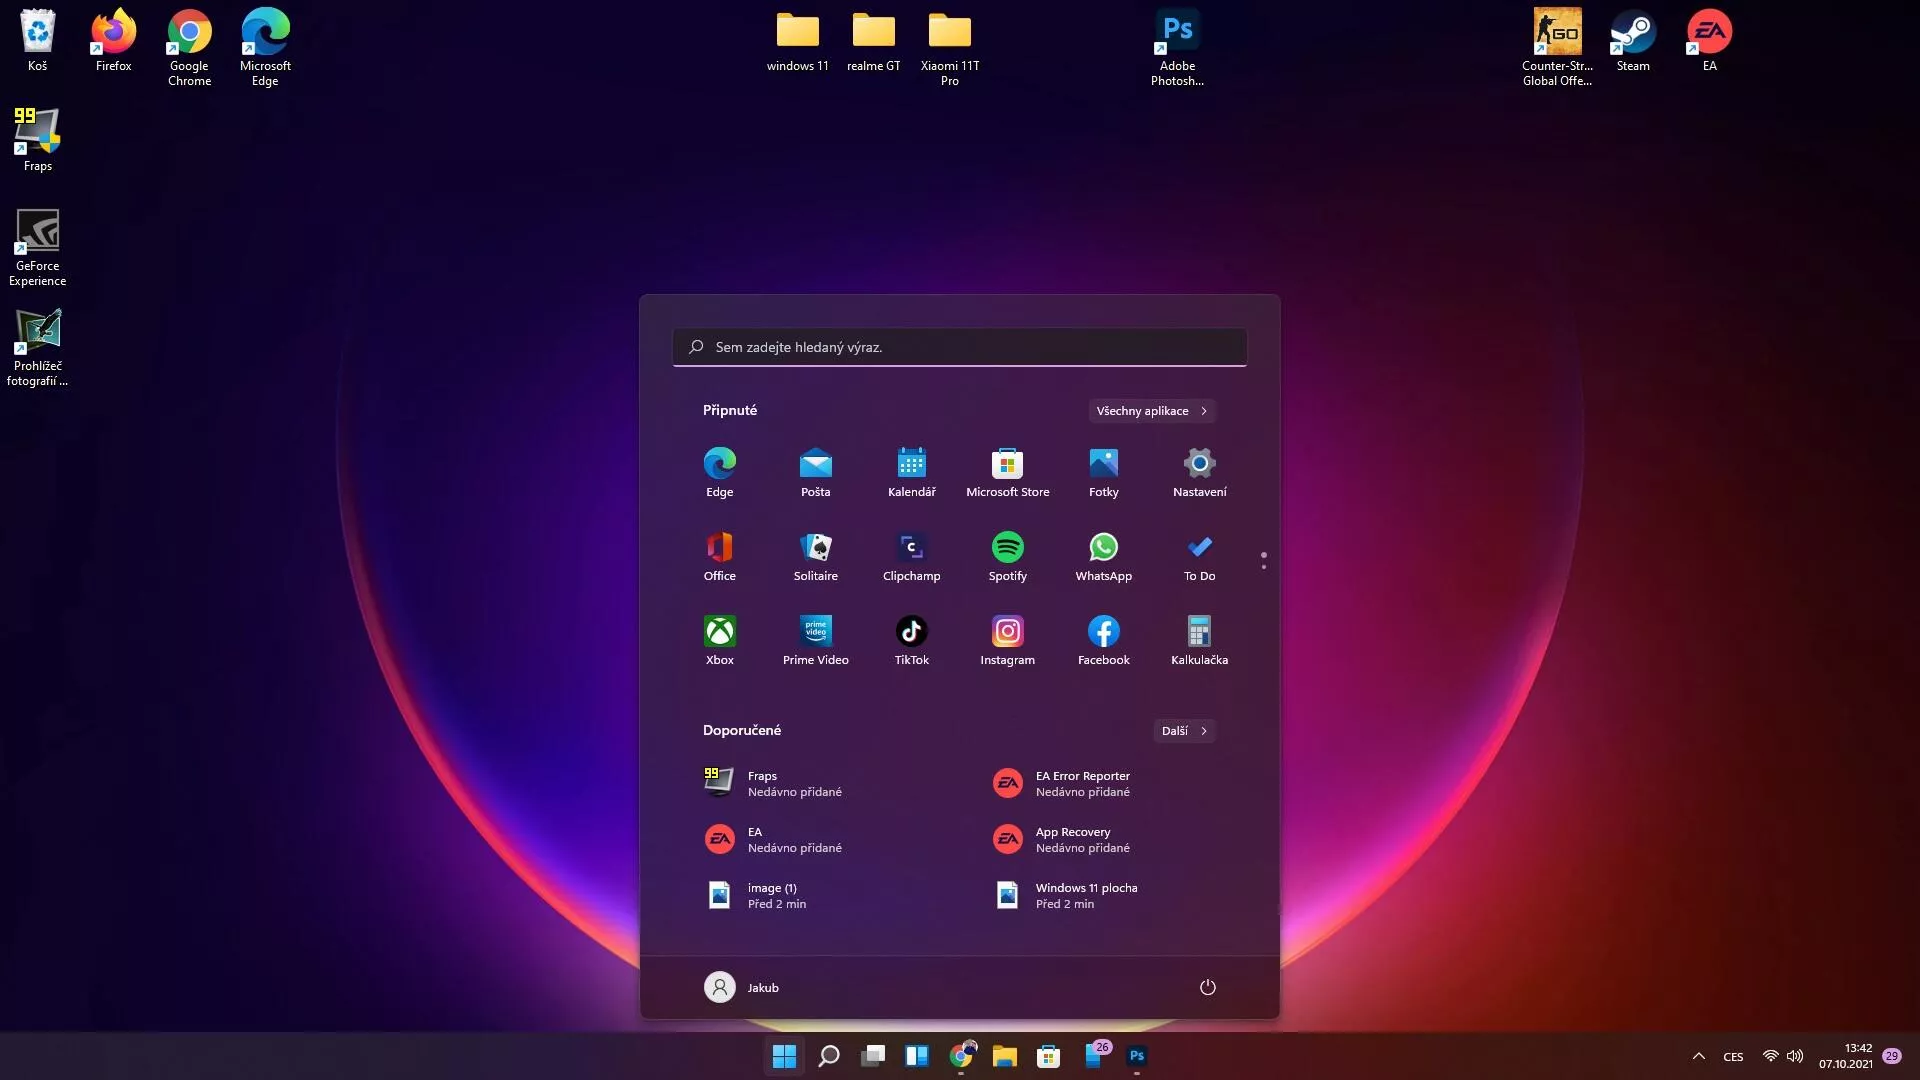Select Counter-Strike Global Offensive shortcut
The height and width of the screenshot is (1080, 1920).
[x=1557, y=48]
